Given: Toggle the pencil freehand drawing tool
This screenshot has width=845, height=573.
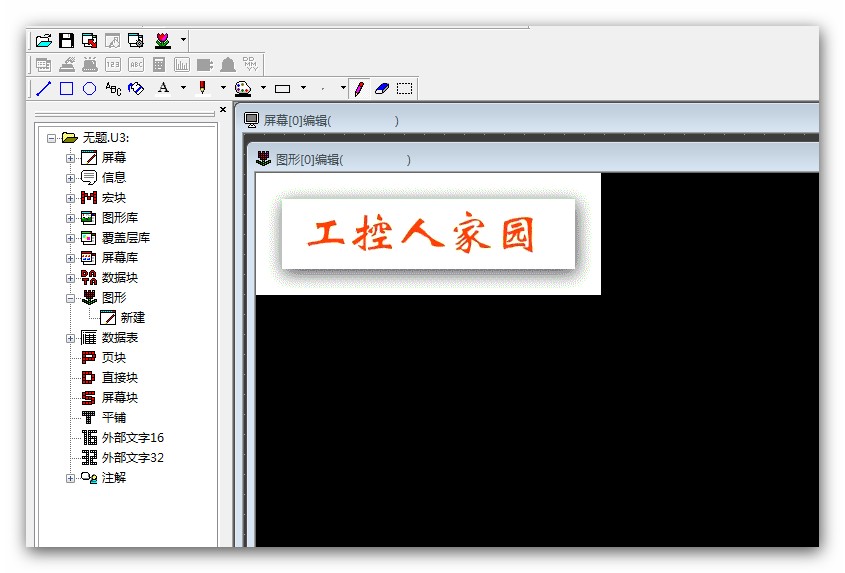Looking at the screenshot, I should coord(358,89).
